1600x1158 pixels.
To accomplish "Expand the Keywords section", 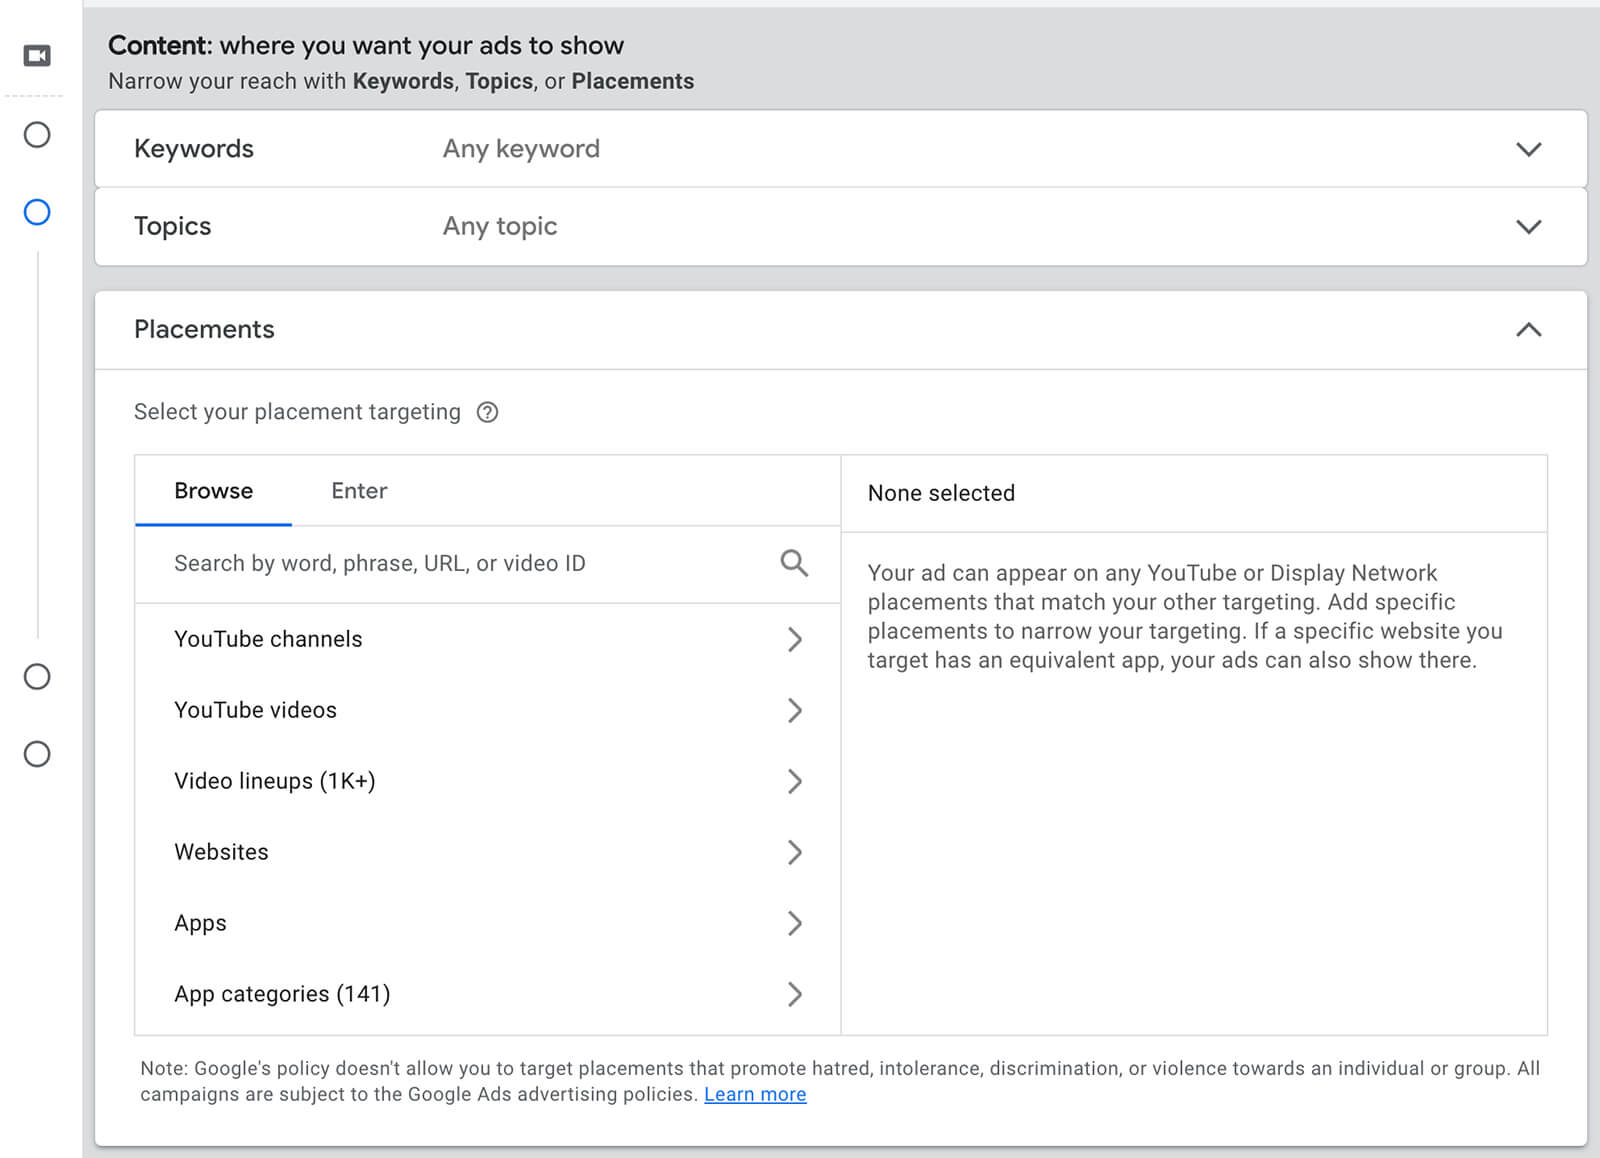I will click(1528, 149).
